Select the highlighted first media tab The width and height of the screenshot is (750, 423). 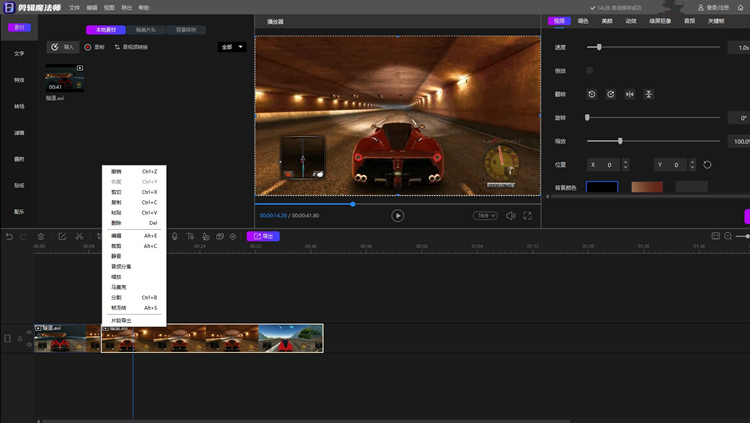106,30
